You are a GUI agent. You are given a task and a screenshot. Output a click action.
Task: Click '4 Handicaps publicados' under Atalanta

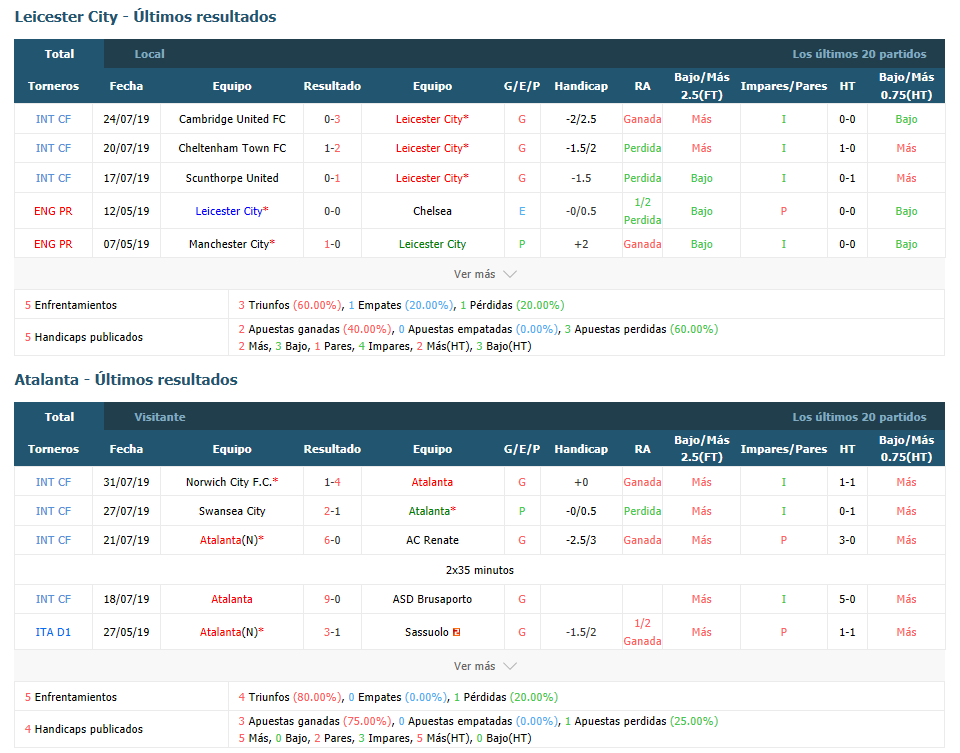(84, 729)
